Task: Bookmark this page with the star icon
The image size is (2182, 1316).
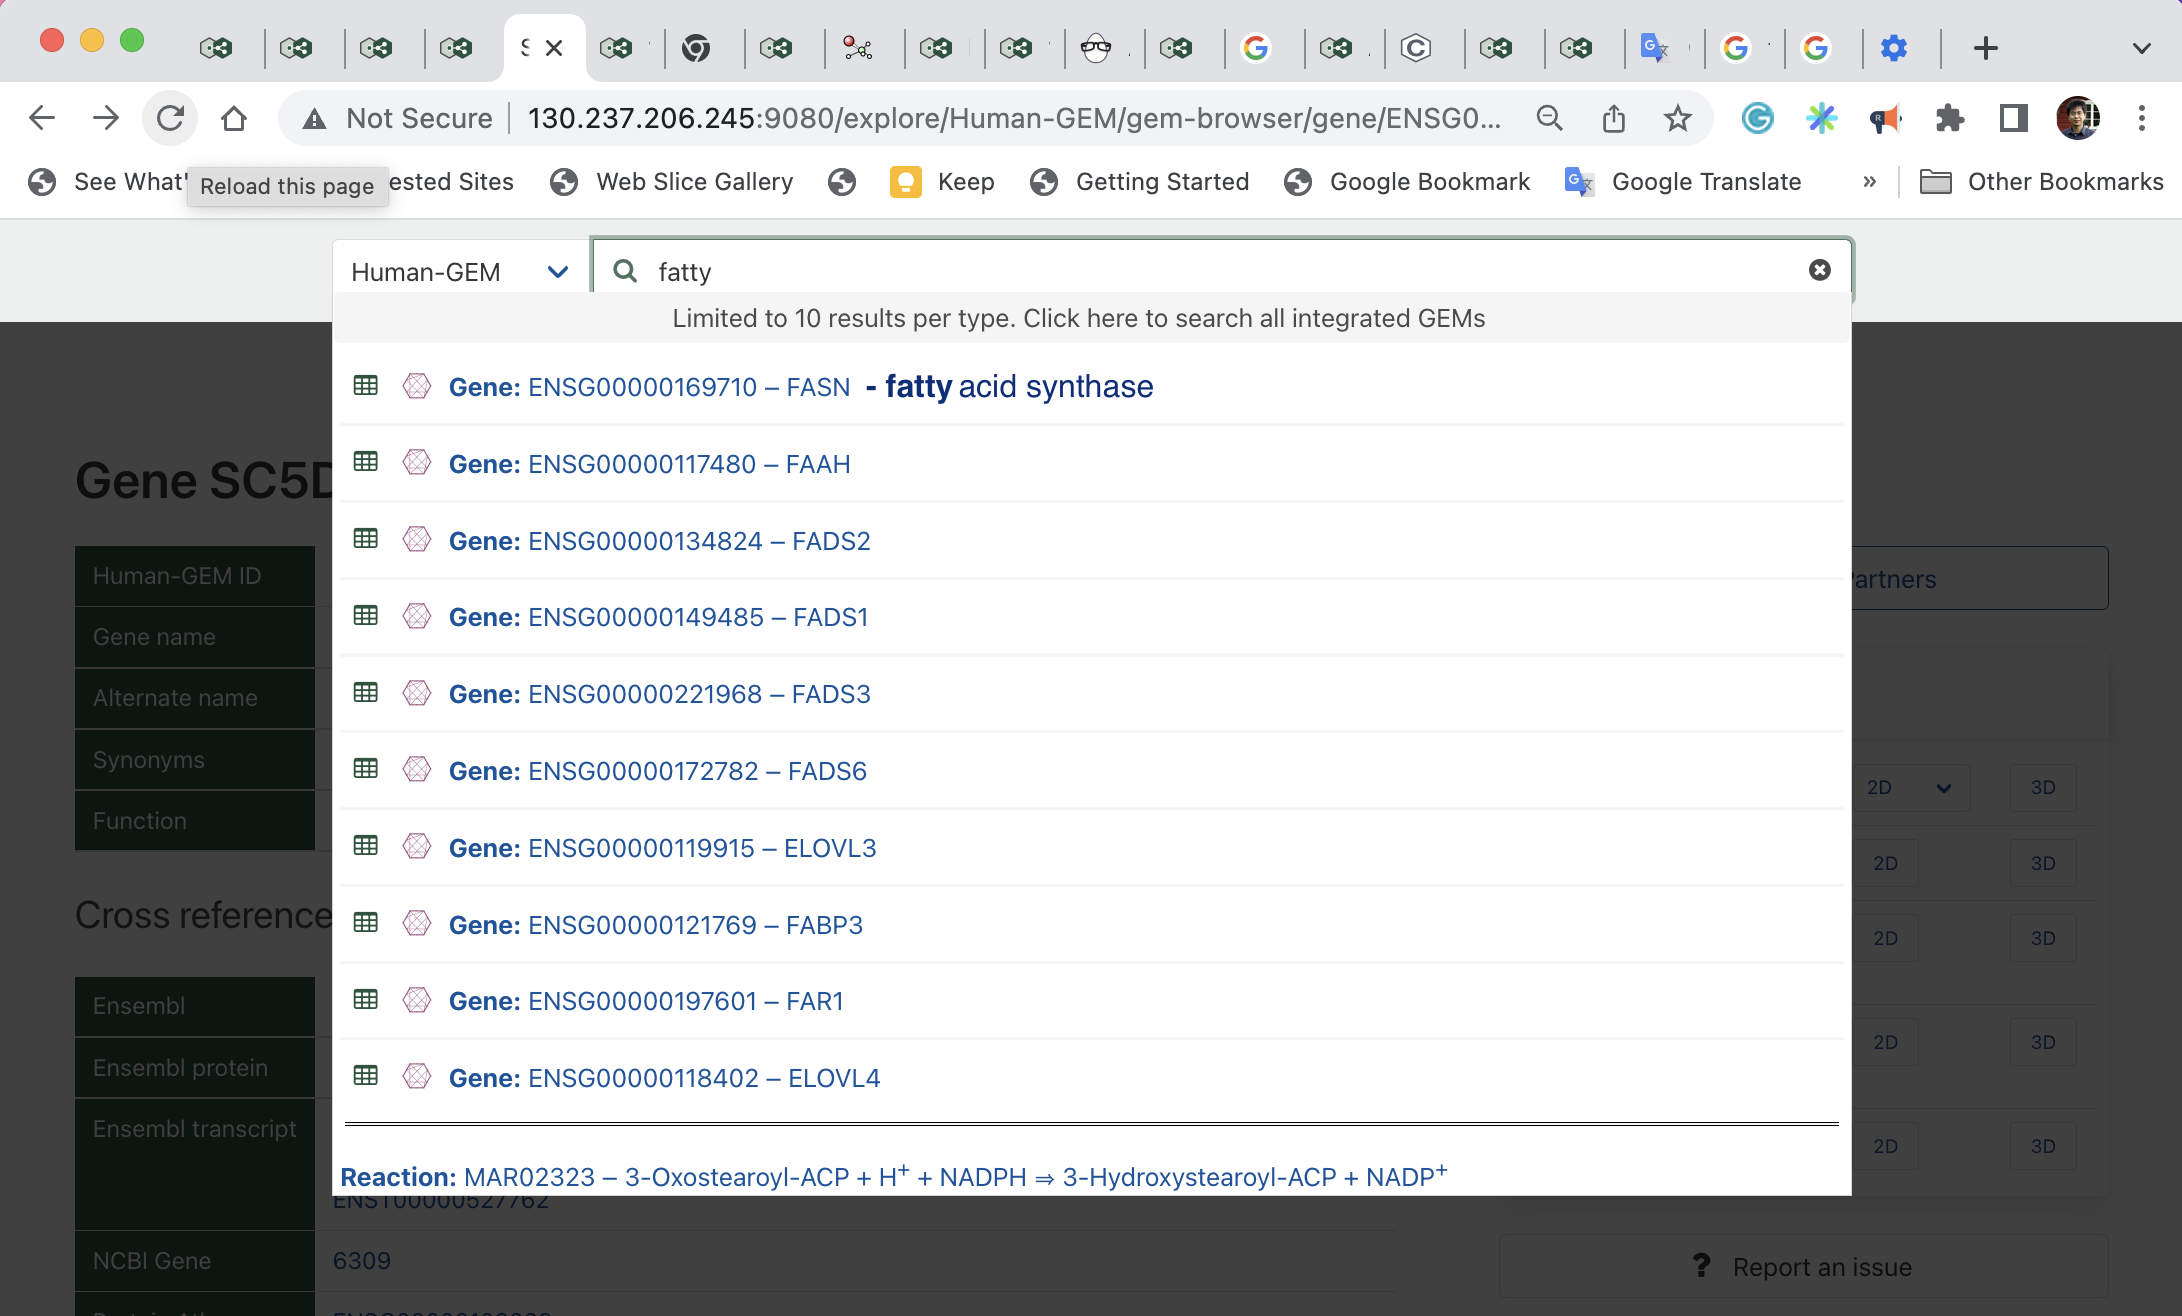Action: 1677,119
